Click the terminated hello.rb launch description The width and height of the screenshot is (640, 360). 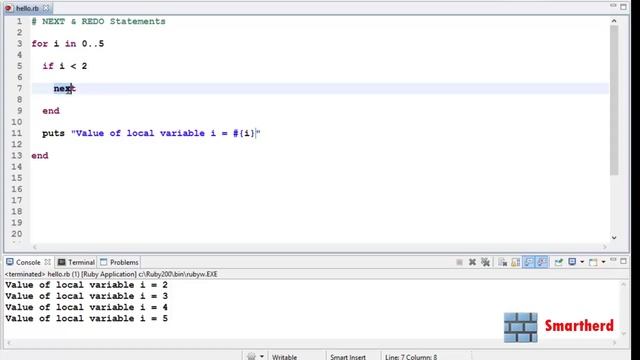click(x=111, y=274)
